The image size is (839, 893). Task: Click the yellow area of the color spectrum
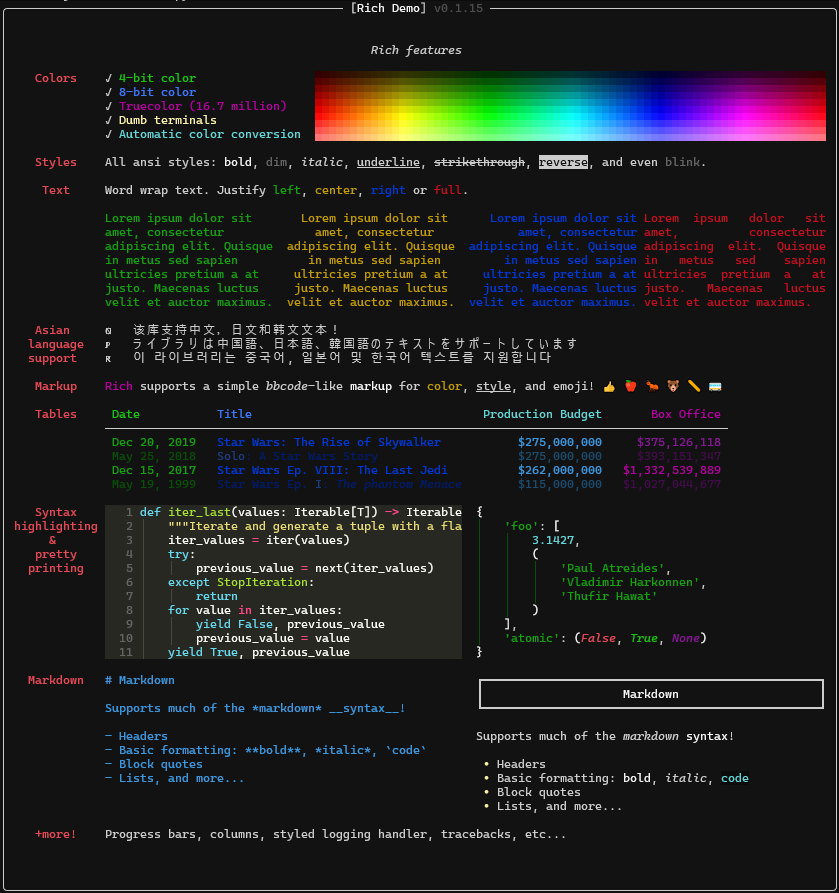404,117
